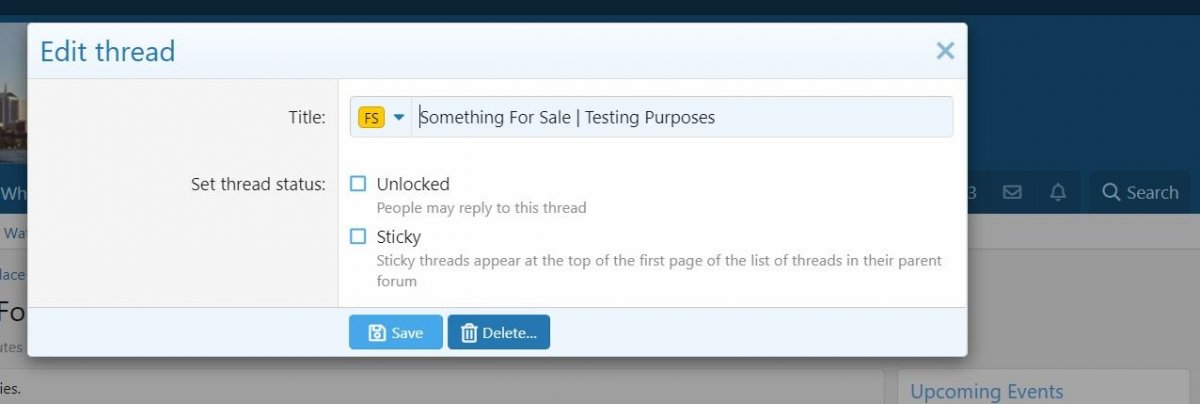
Task: Click the trash can icon
Action: pyautogui.click(x=469, y=333)
